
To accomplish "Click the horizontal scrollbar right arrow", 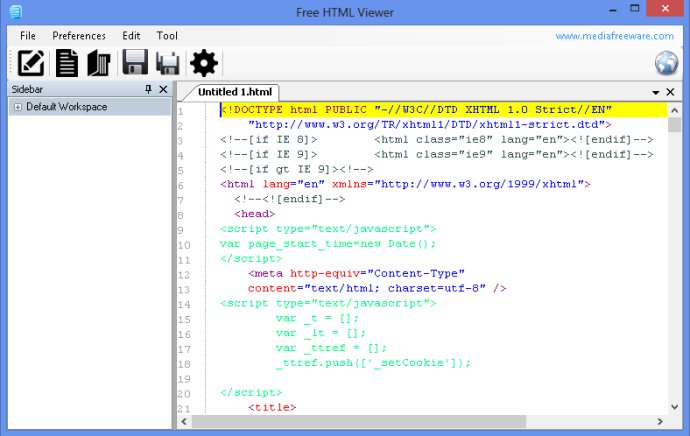I will point(660,421).
